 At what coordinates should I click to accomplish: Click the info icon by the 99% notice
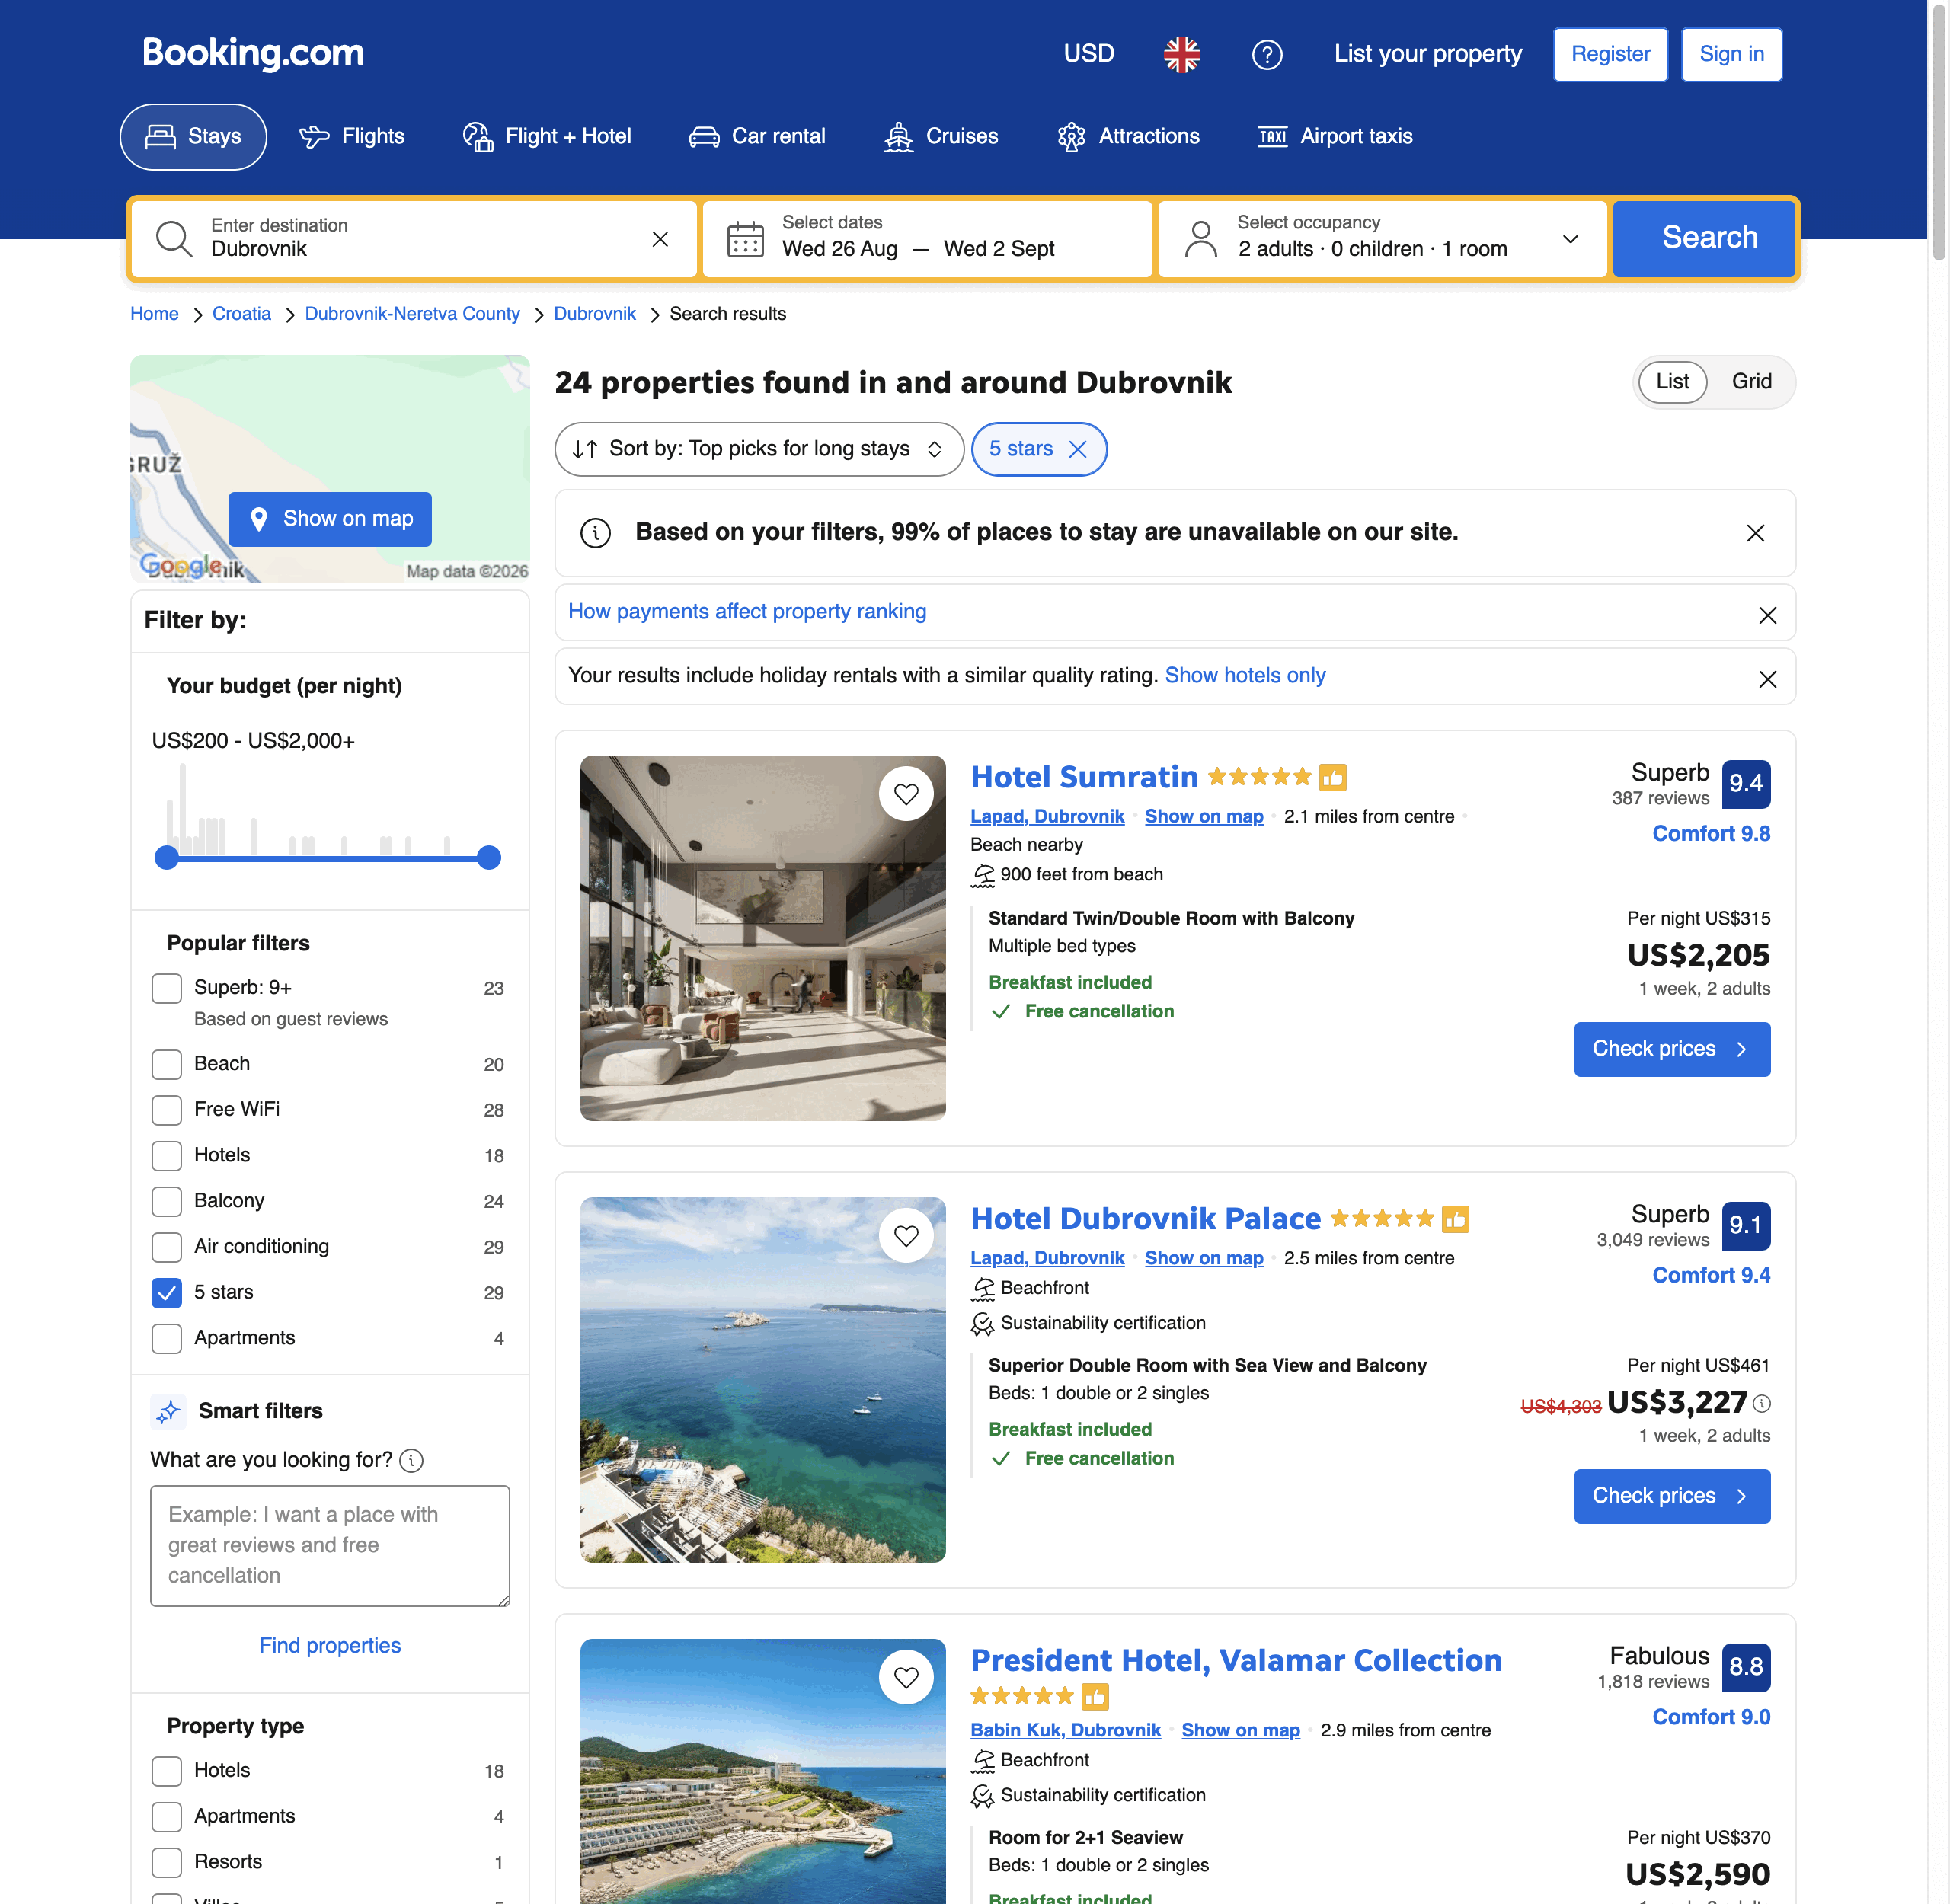pyautogui.click(x=596, y=533)
